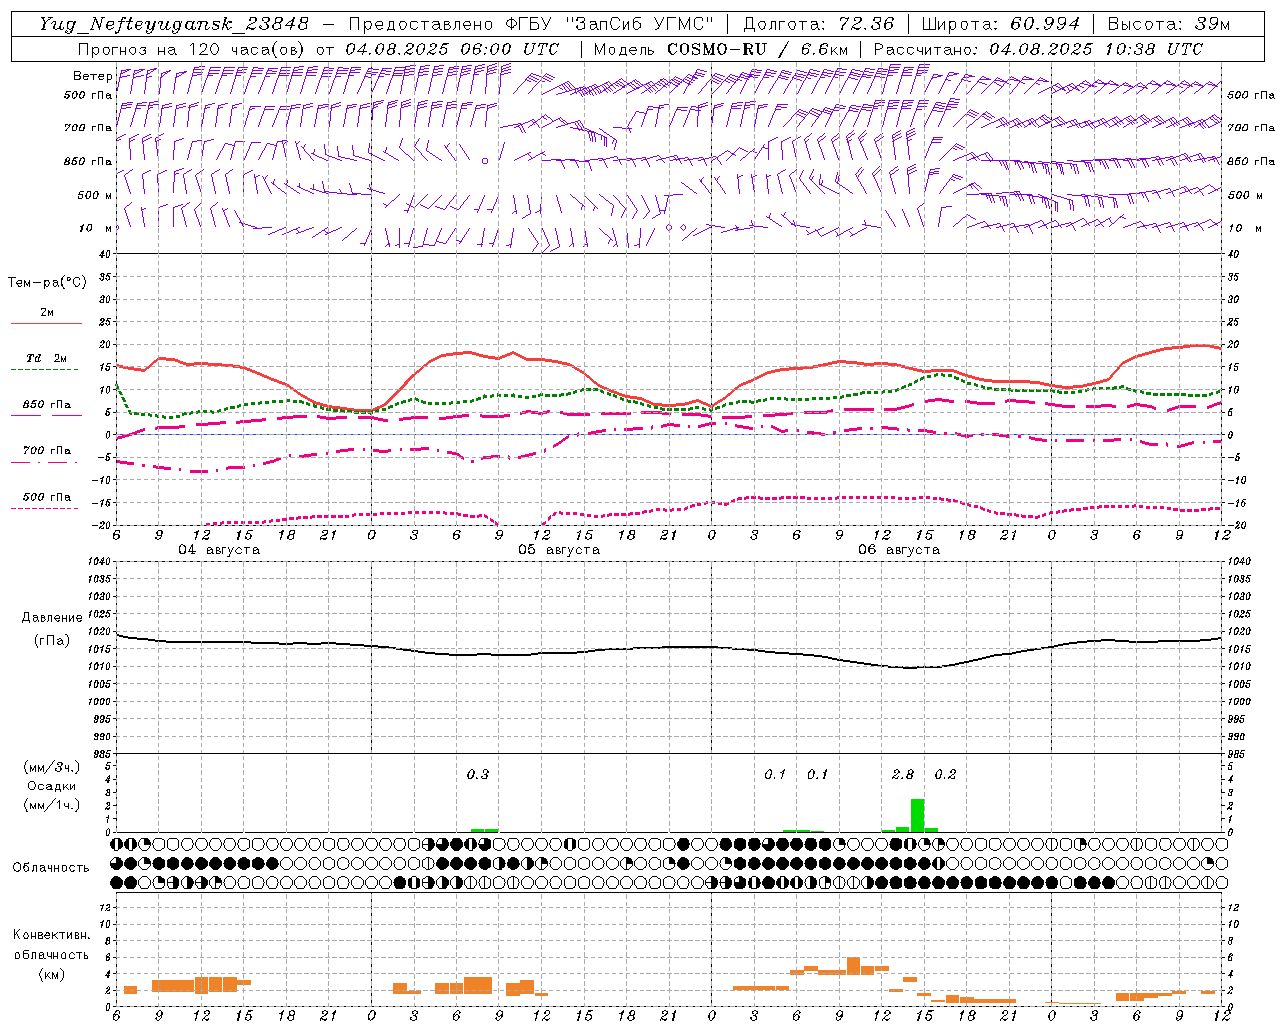Click the tallest green precipitation bar
Viewport: 1280px width, 1024px height.
917,815
